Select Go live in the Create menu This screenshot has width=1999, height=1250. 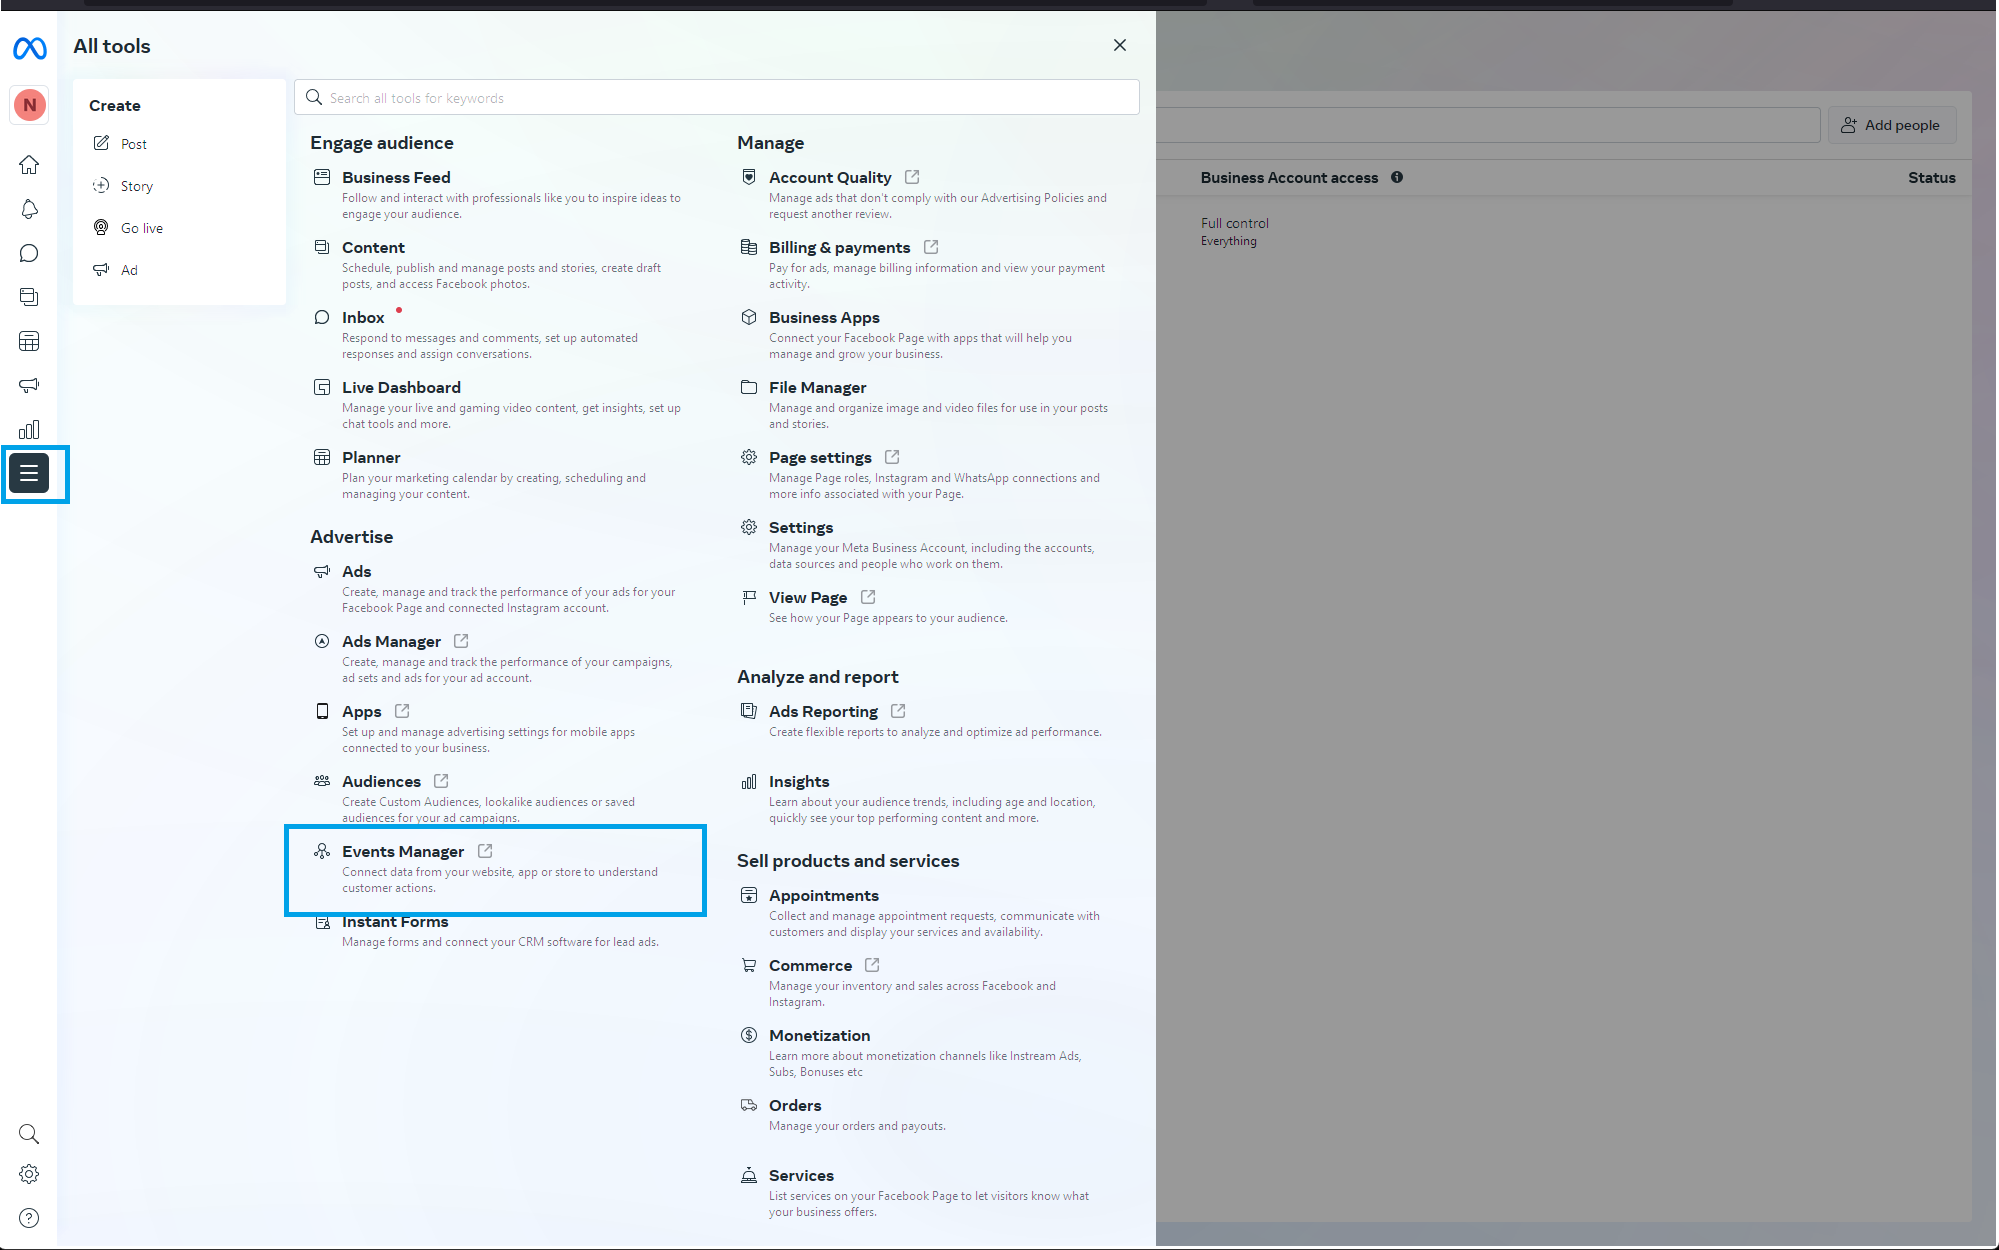(141, 228)
